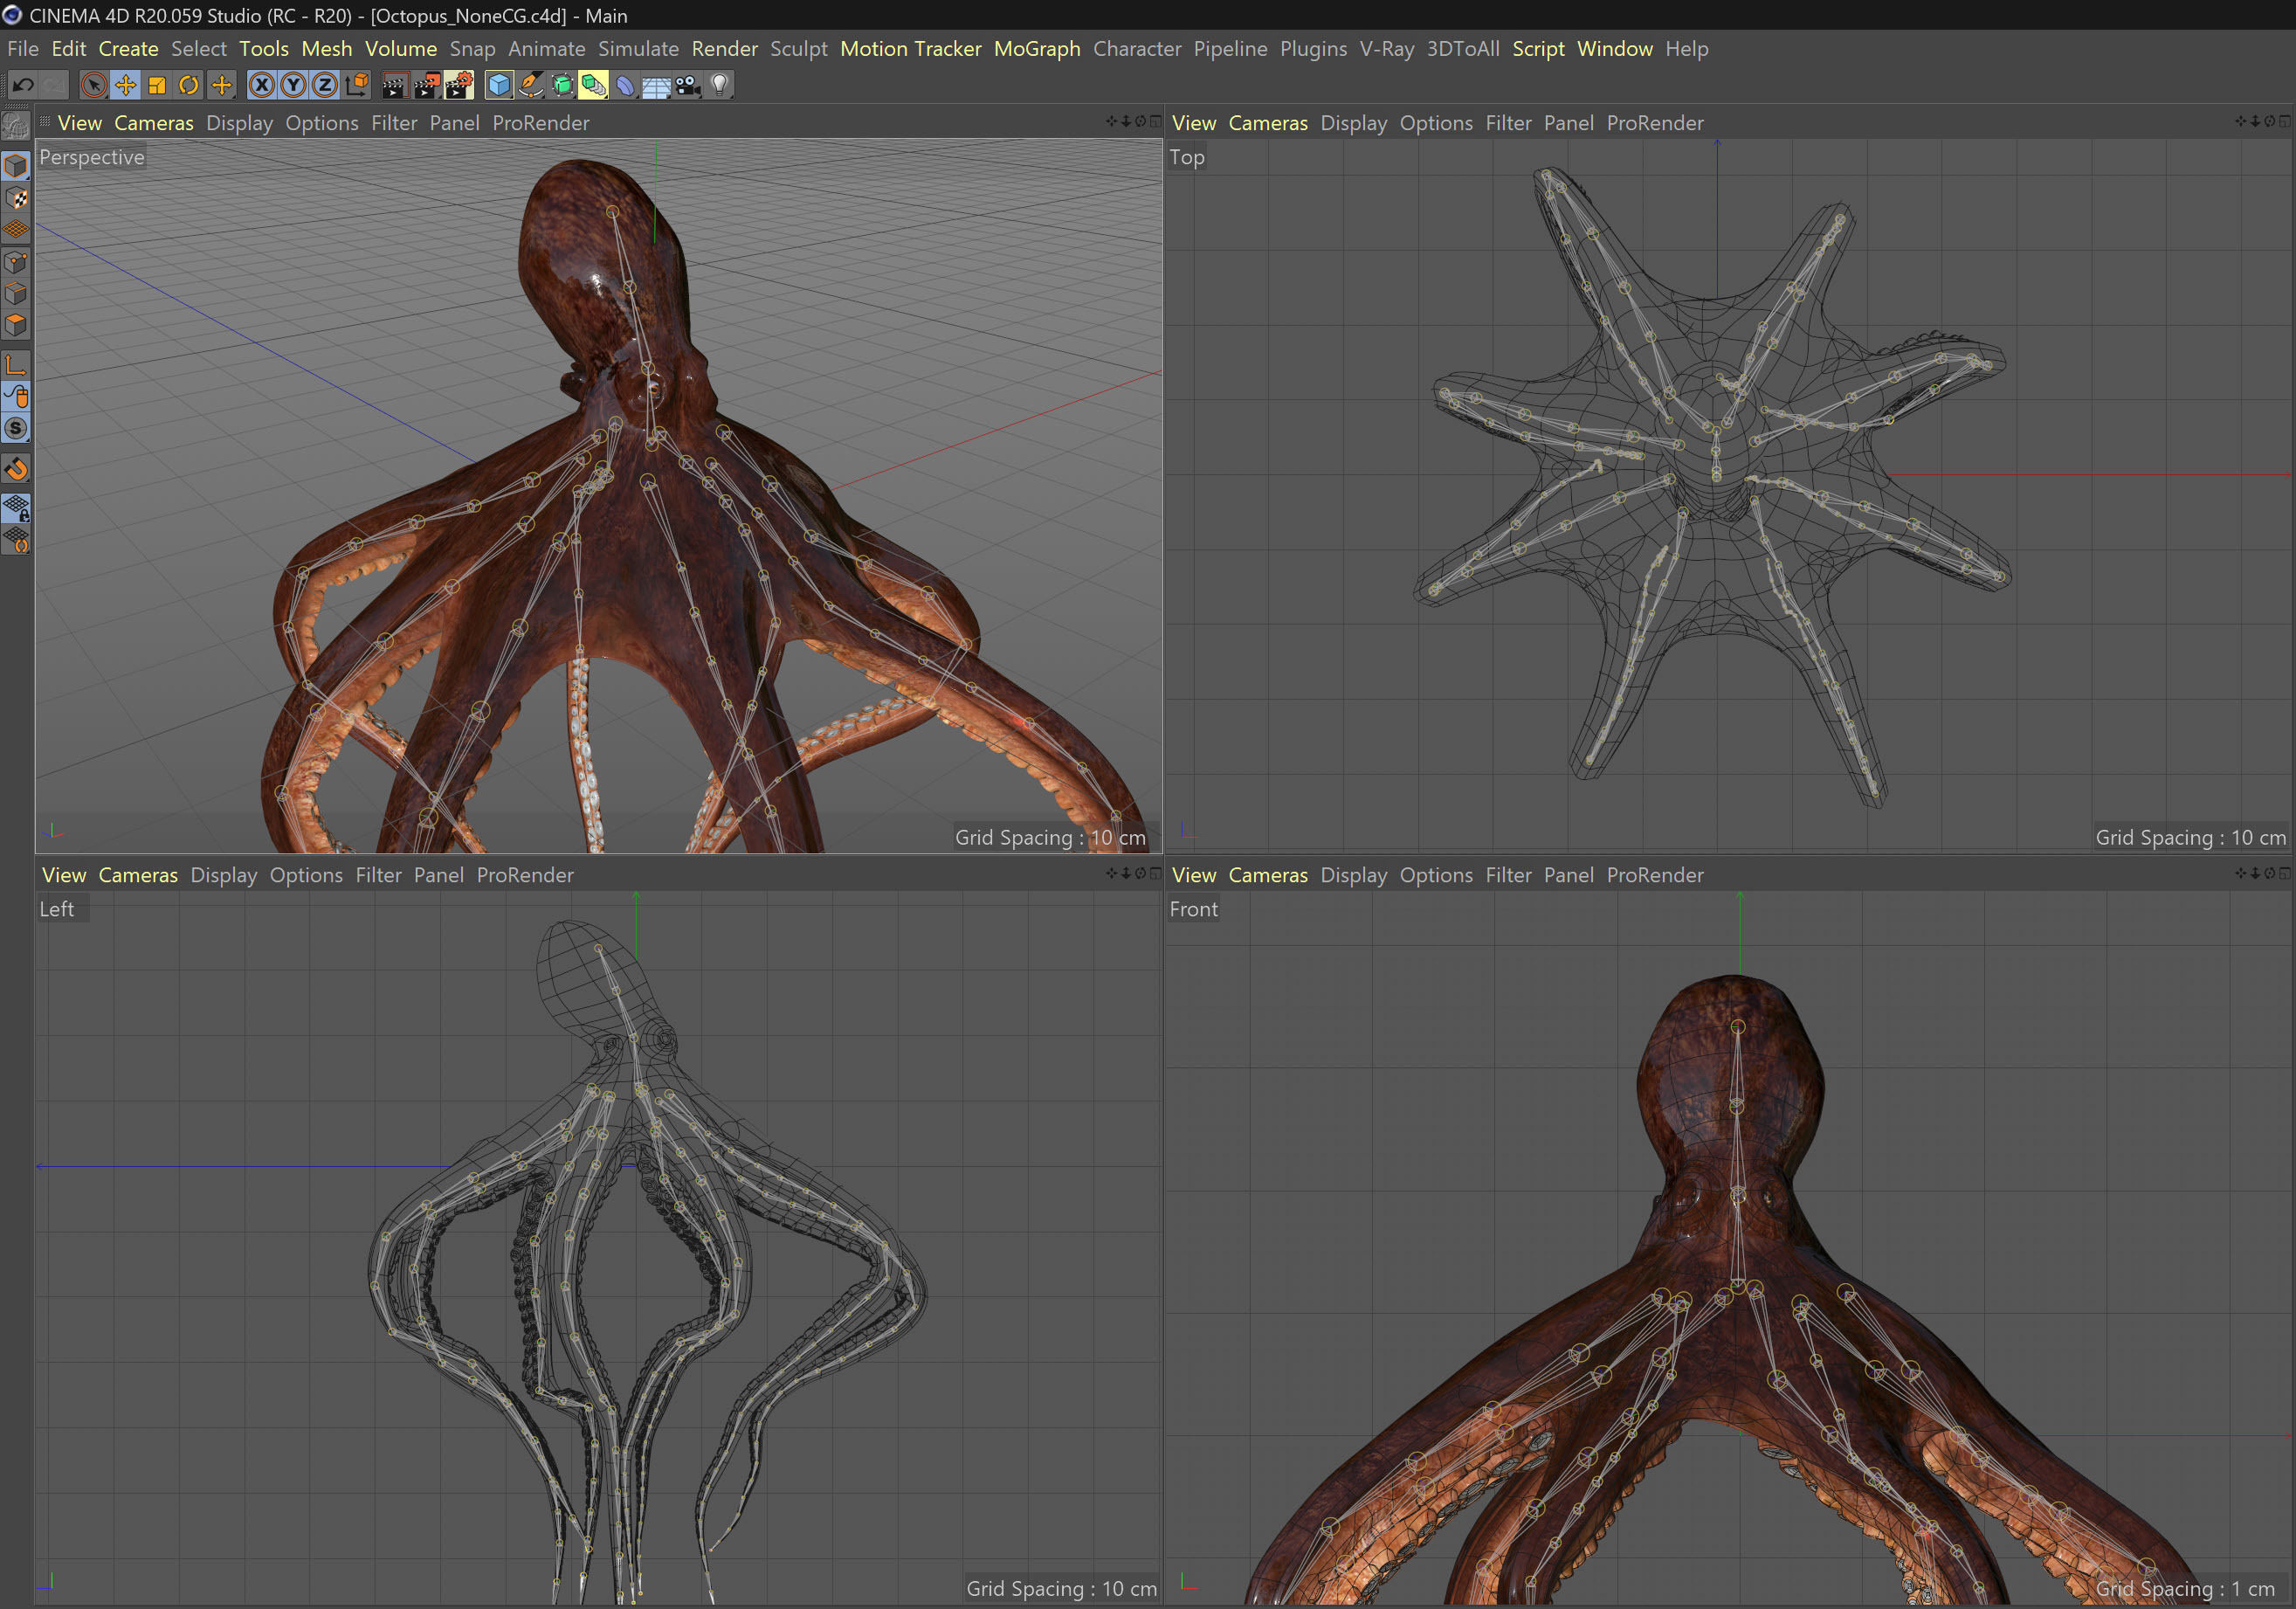Screen dimensions: 2296x1609
Task: Click the Enable Axis icon
Action: pyautogui.click(x=16, y=365)
